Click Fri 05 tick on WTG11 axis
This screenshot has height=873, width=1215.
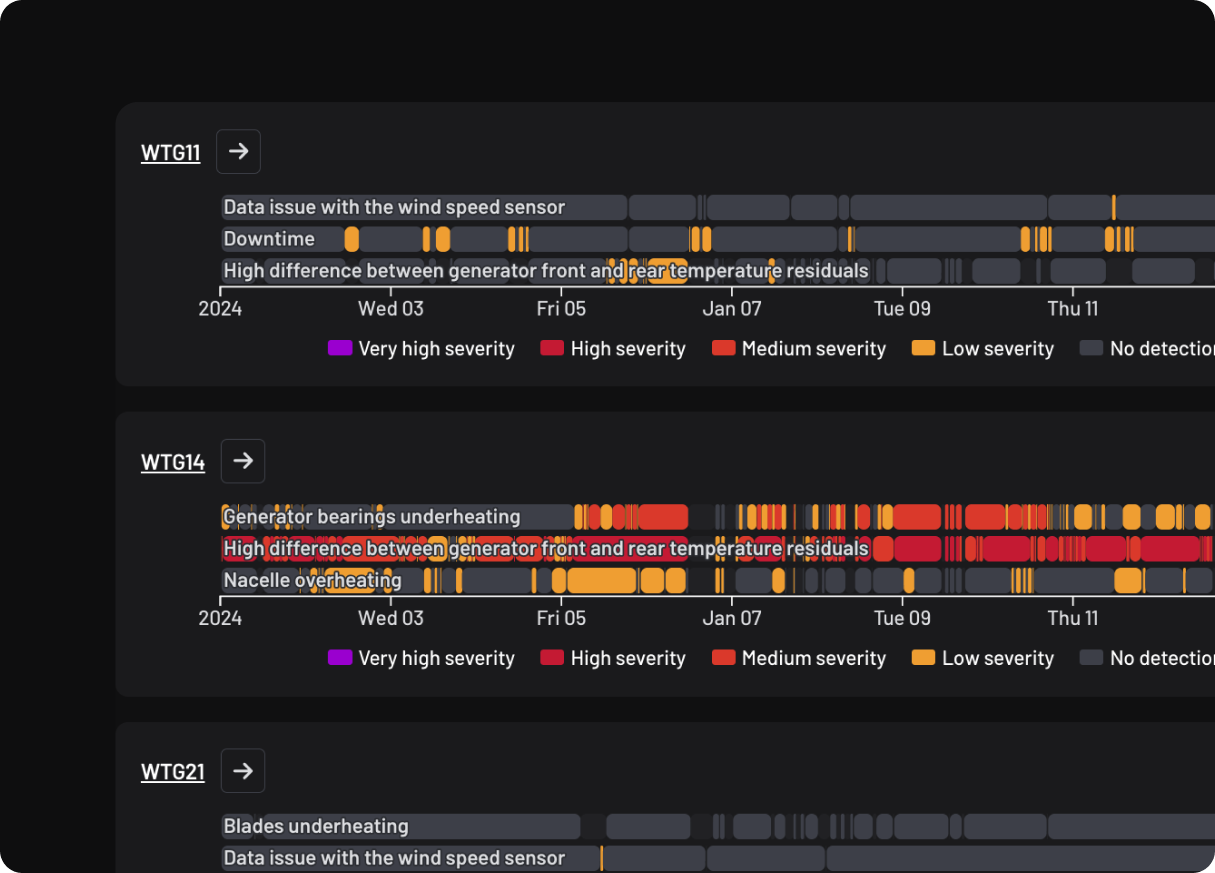(x=562, y=308)
